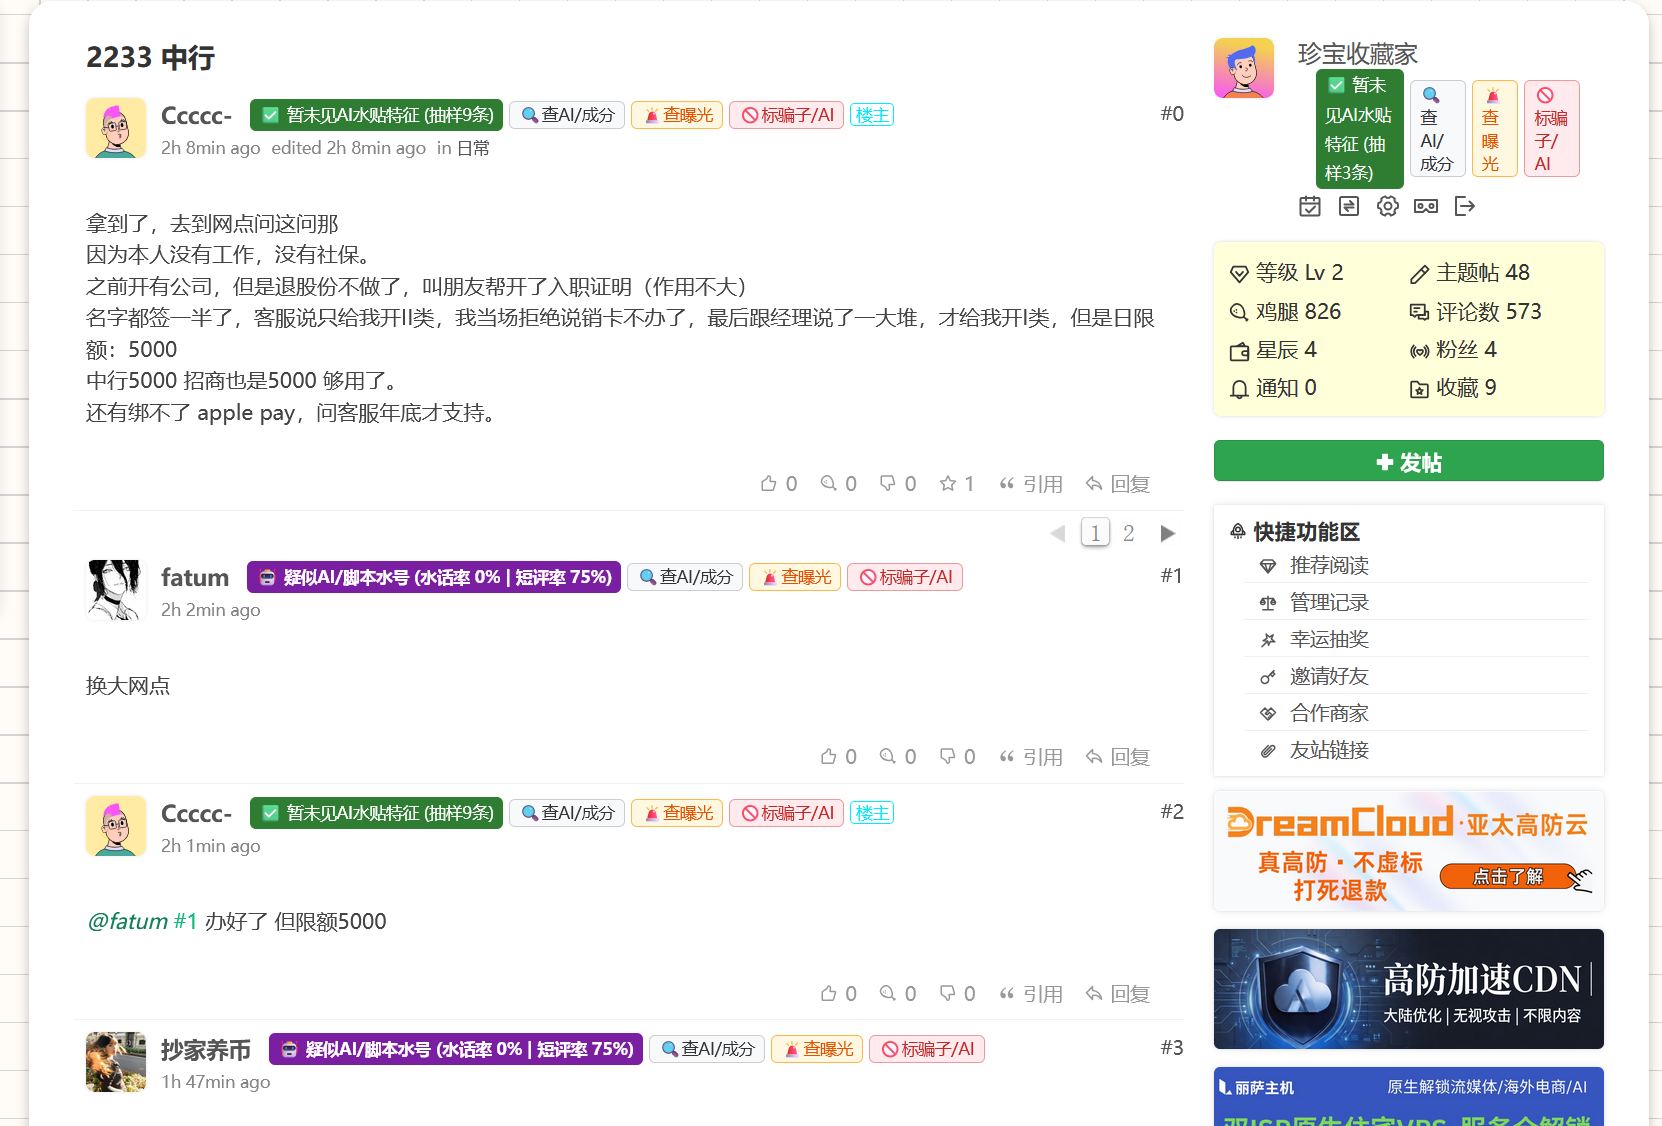The width and height of the screenshot is (1662, 1126).
Task: Select page 2 of the thread
Action: [1129, 533]
